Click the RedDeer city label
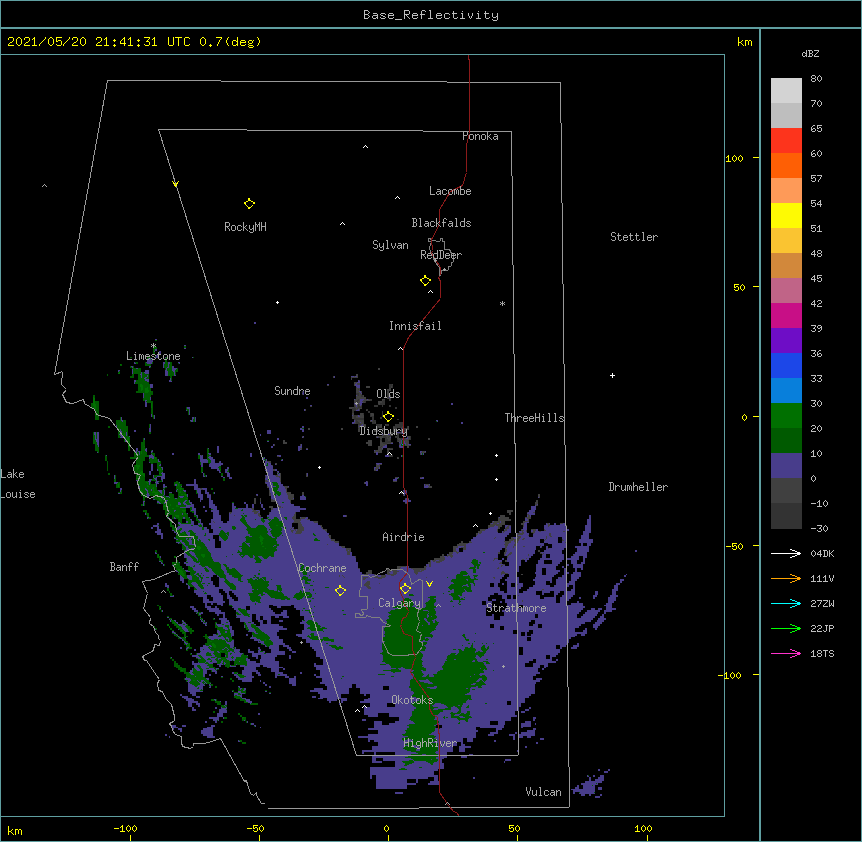 click(441, 255)
